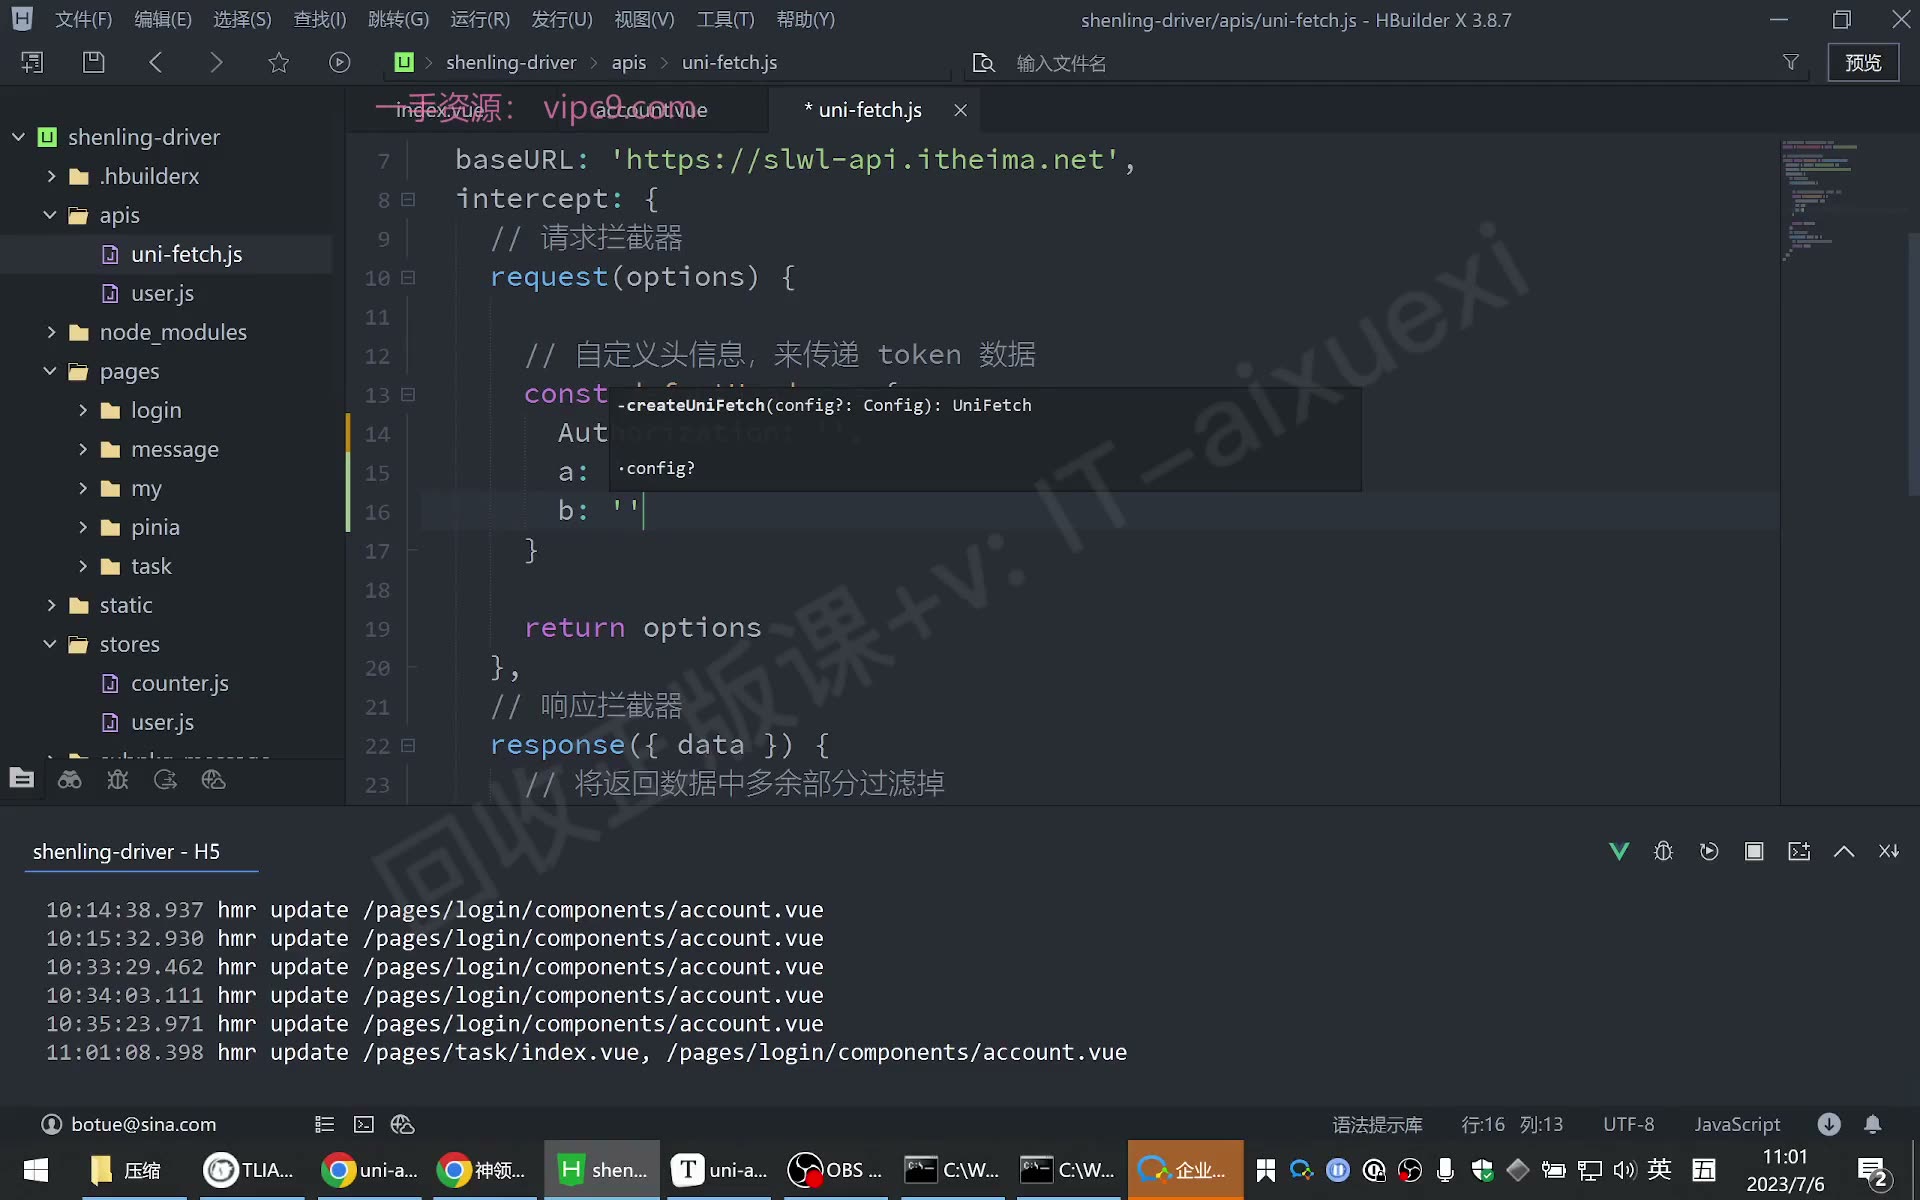Open notifications bell in status bar
Viewport: 1920px width, 1200px height.
coord(1872,1124)
